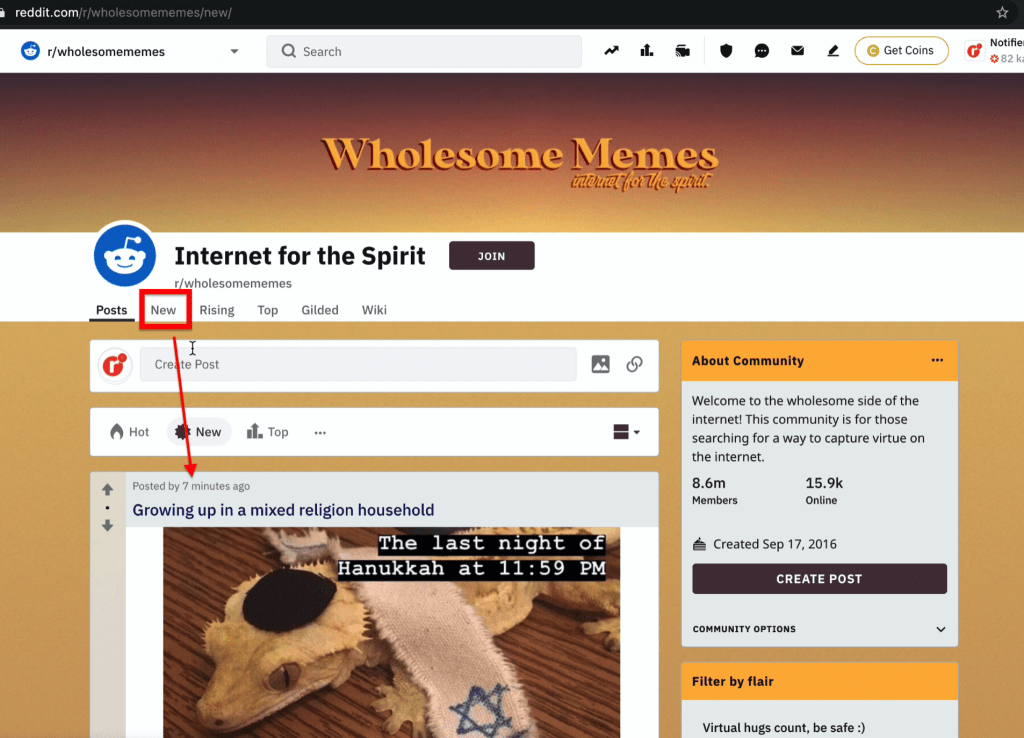Open the moderation shield icon
The height and width of the screenshot is (738, 1024).
[726, 51]
